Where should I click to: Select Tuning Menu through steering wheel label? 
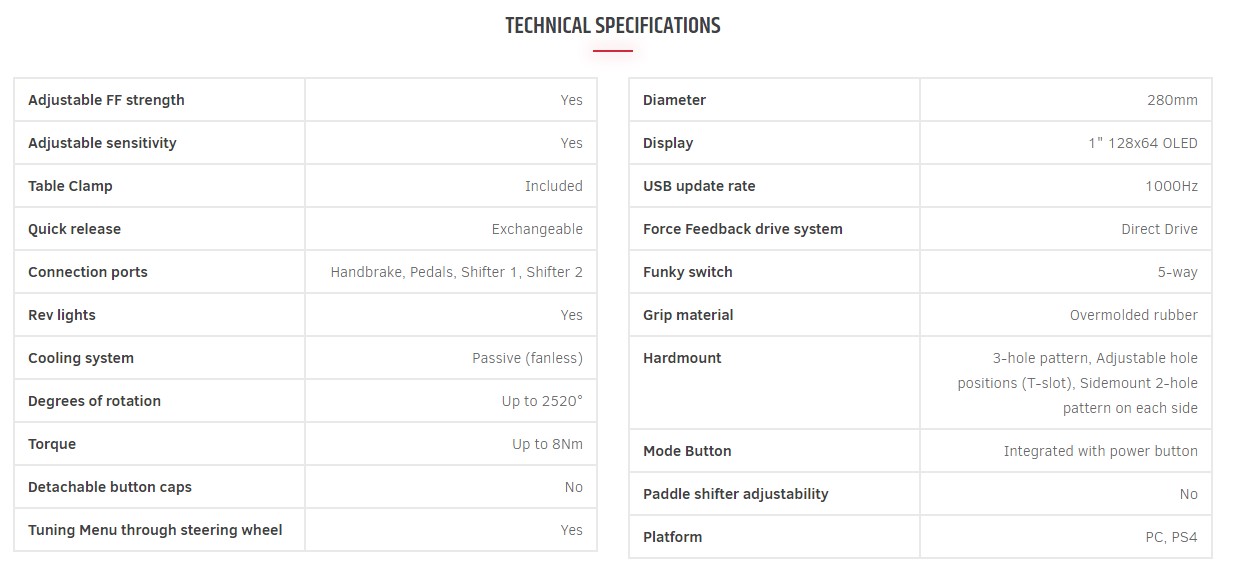(x=155, y=530)
